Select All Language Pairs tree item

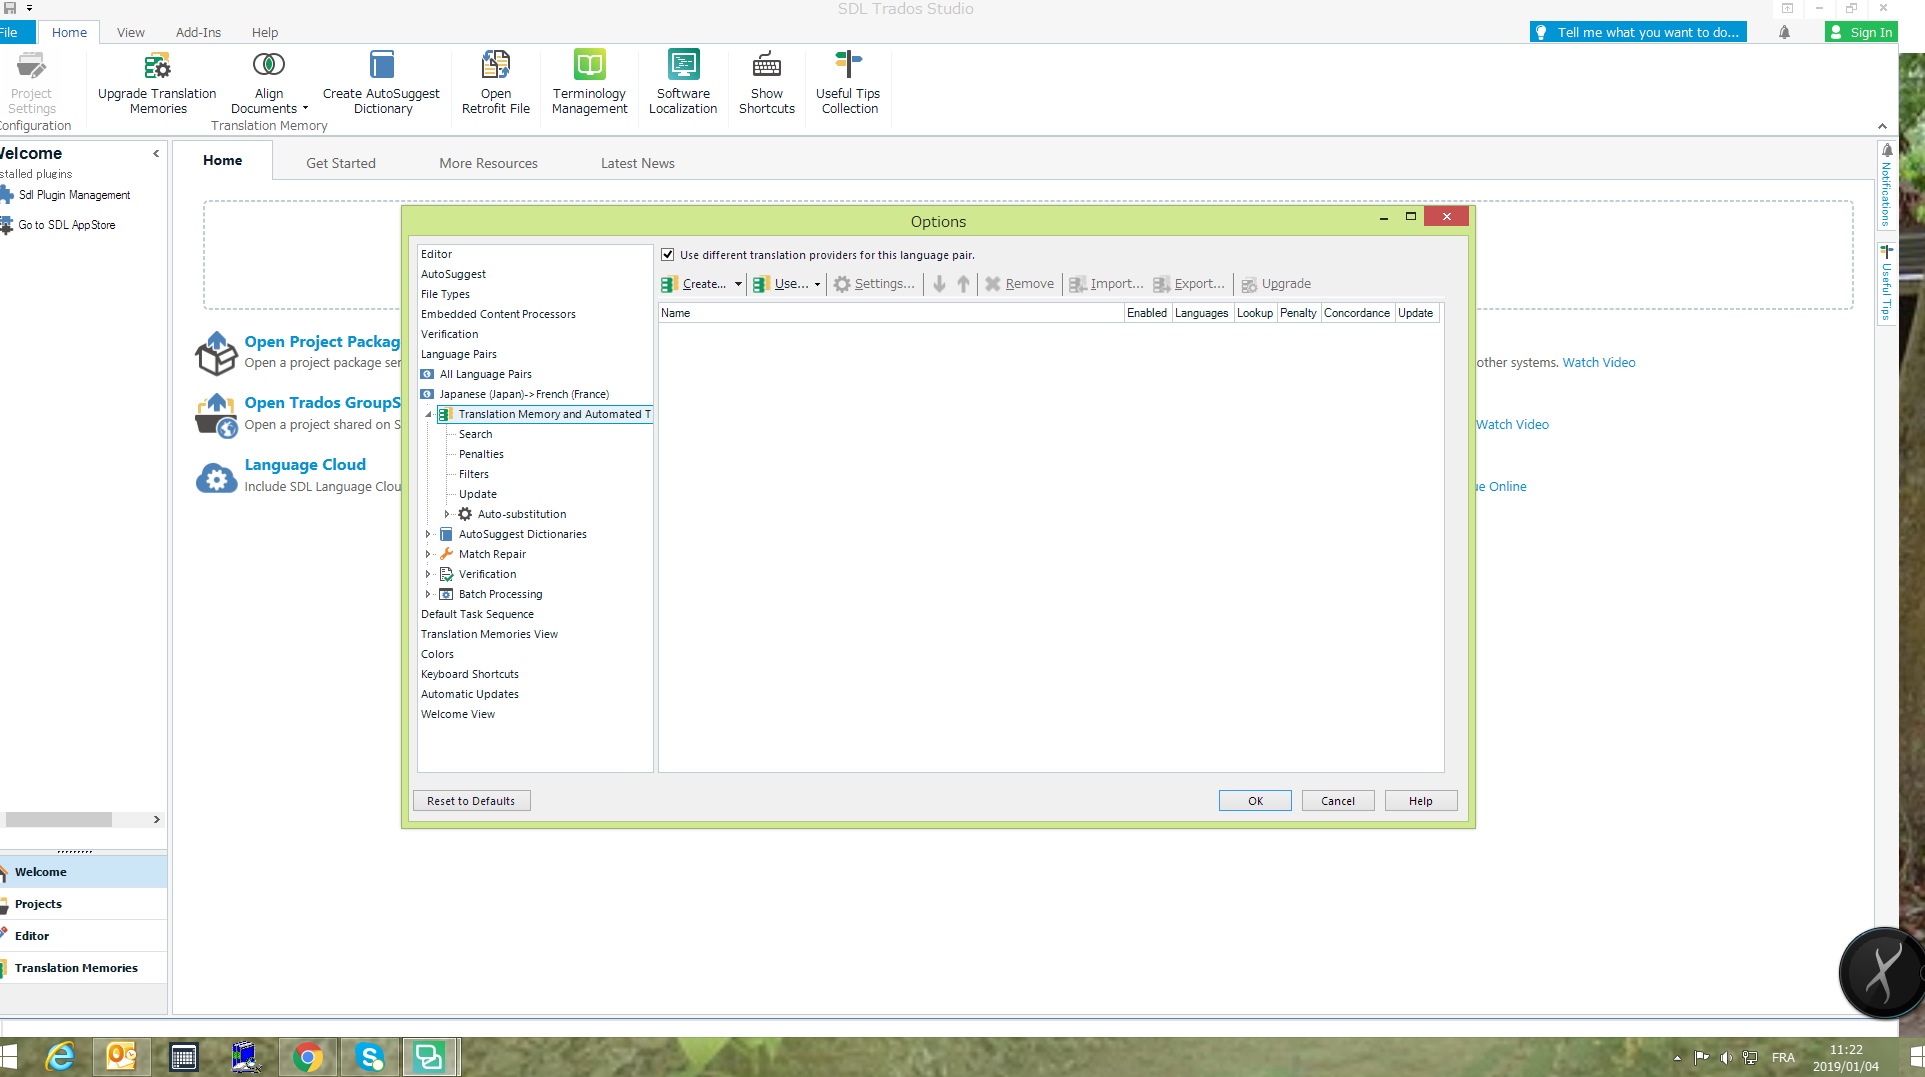tap(485, 374)
